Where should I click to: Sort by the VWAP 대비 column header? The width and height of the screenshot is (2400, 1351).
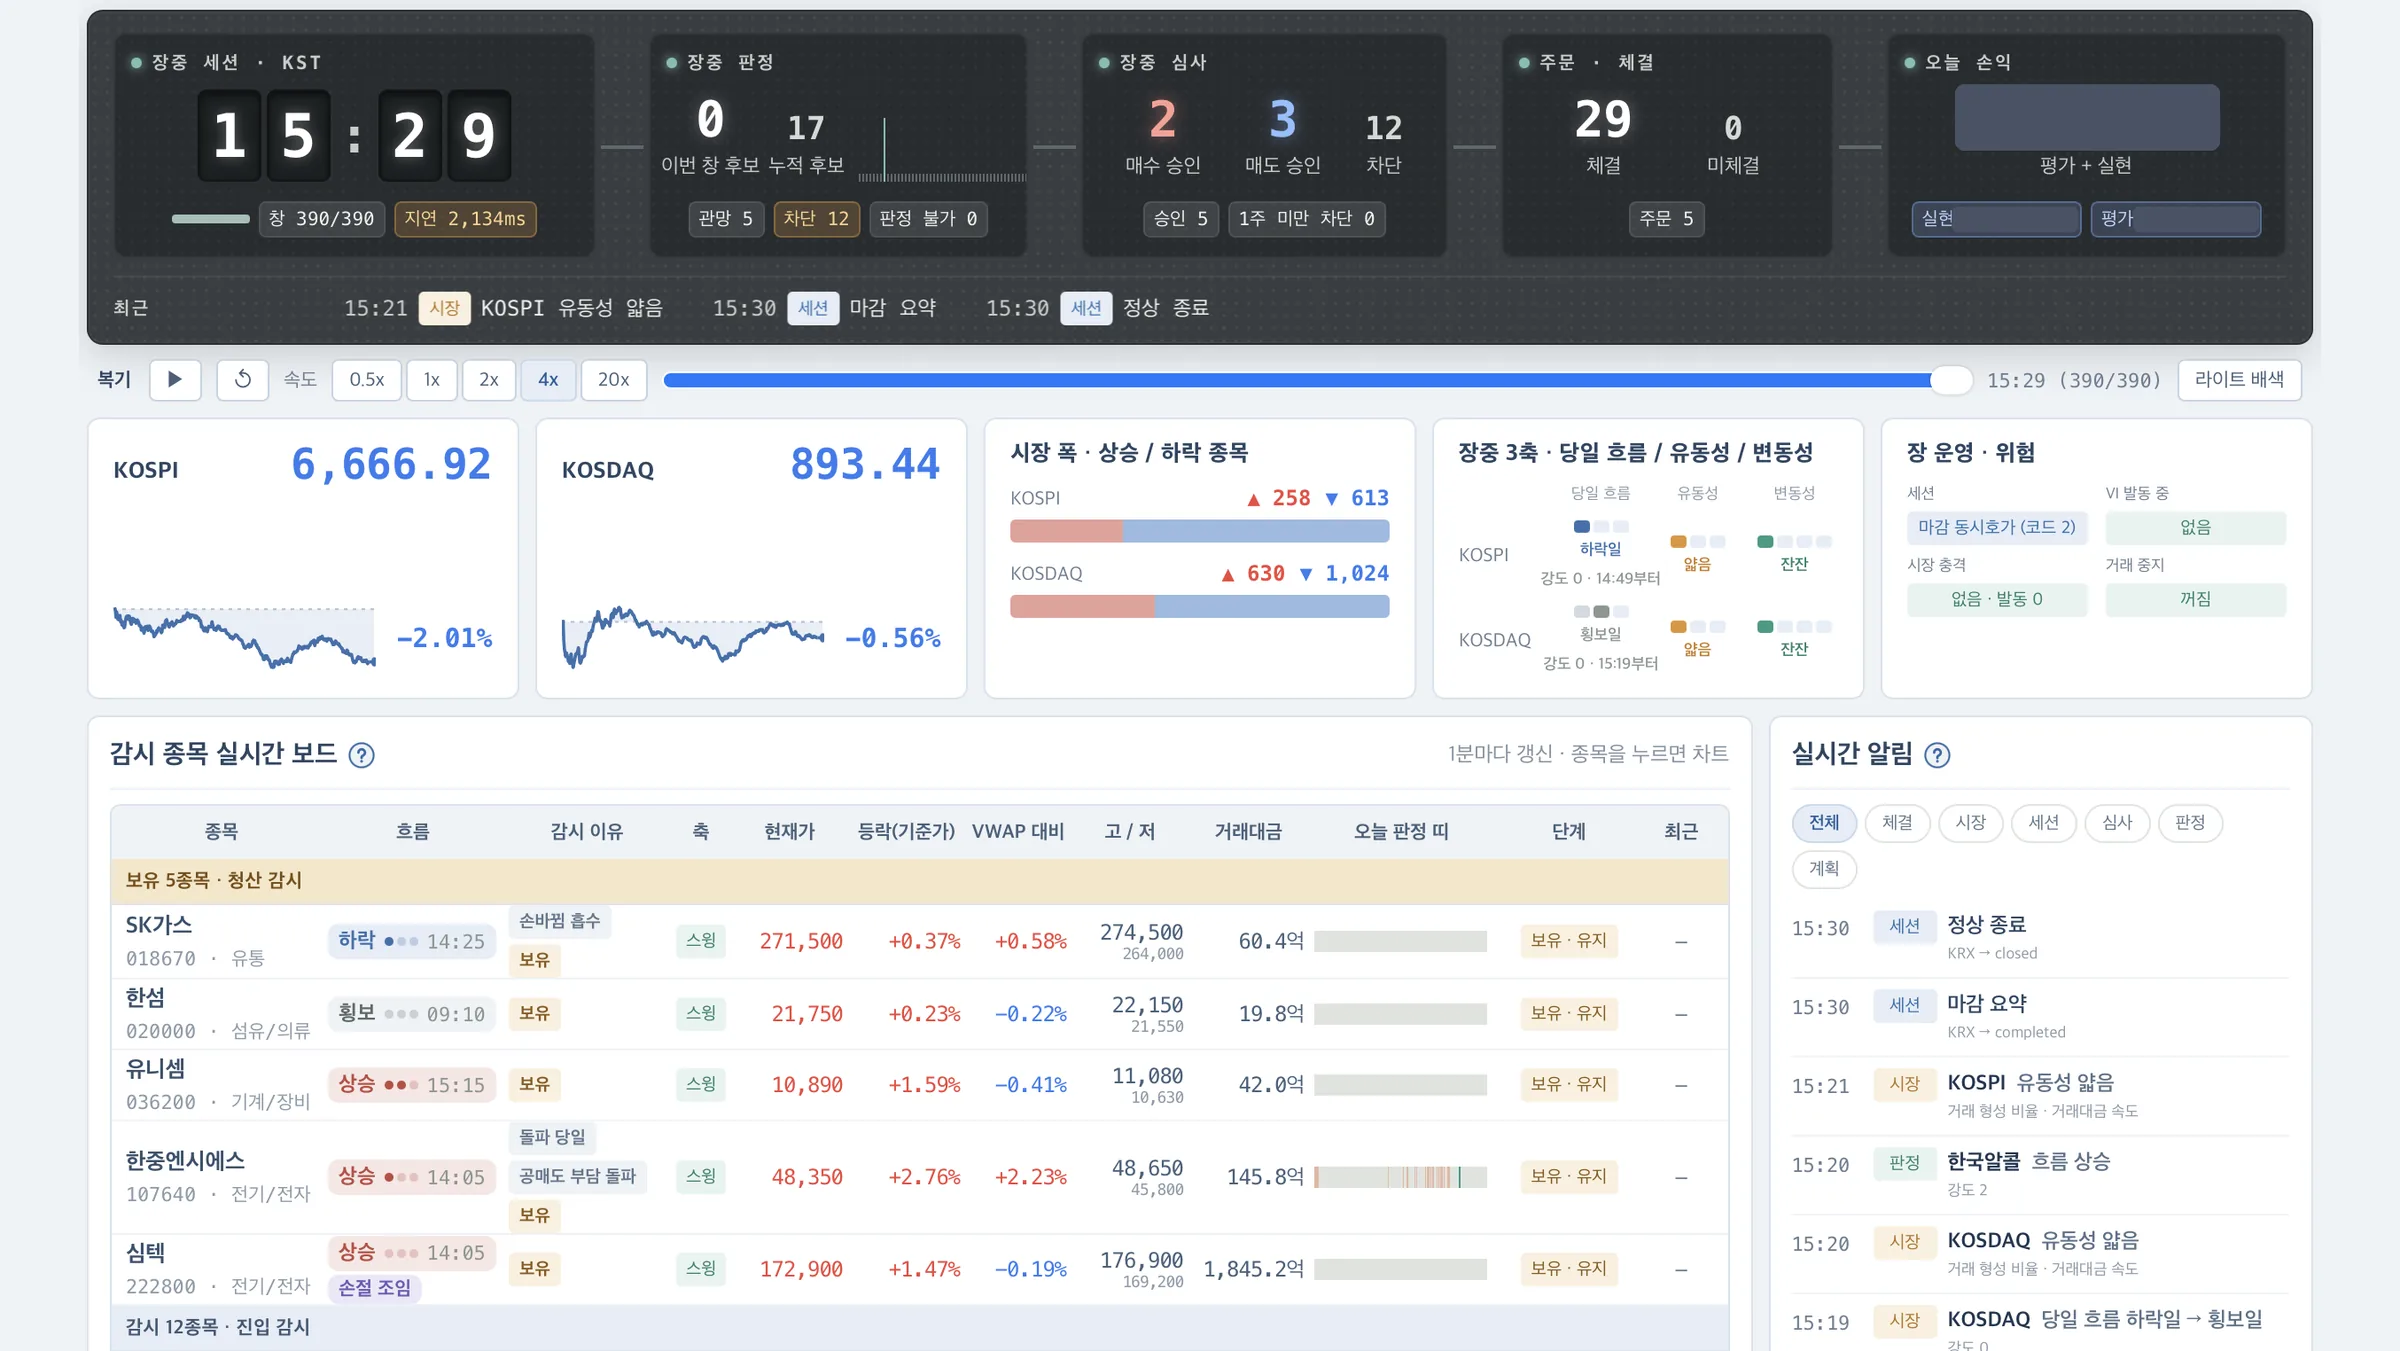point(1018,832)
